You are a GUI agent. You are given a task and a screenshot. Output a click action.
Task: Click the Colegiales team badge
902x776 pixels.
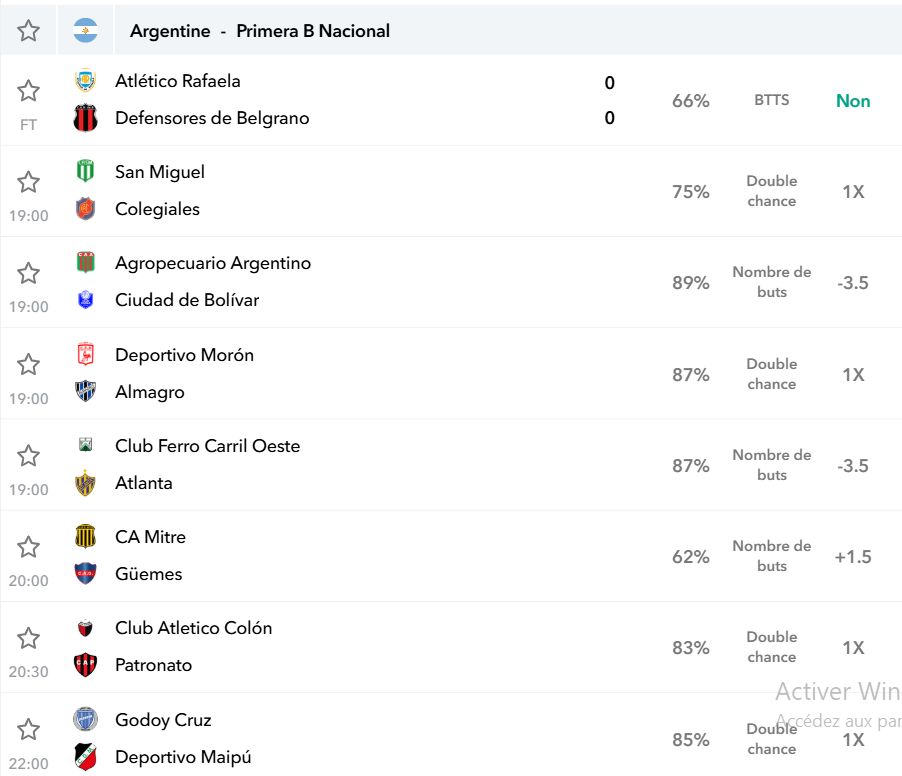point(85,209)
